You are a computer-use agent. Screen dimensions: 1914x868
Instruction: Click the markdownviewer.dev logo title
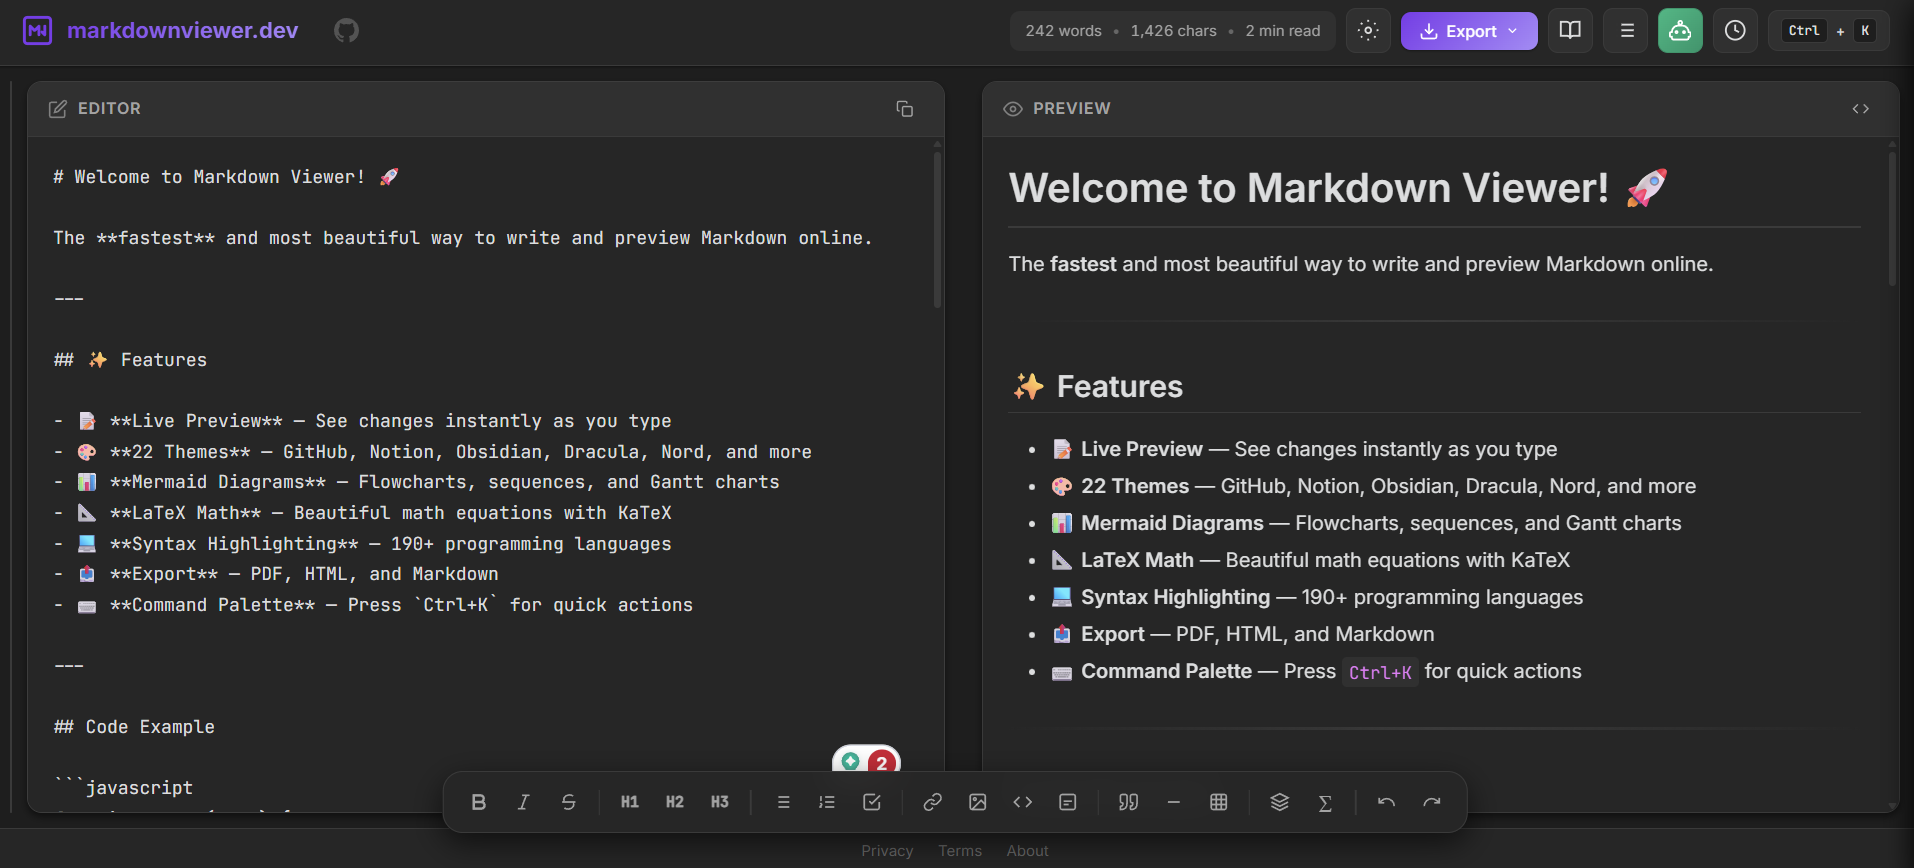point(183,31)
